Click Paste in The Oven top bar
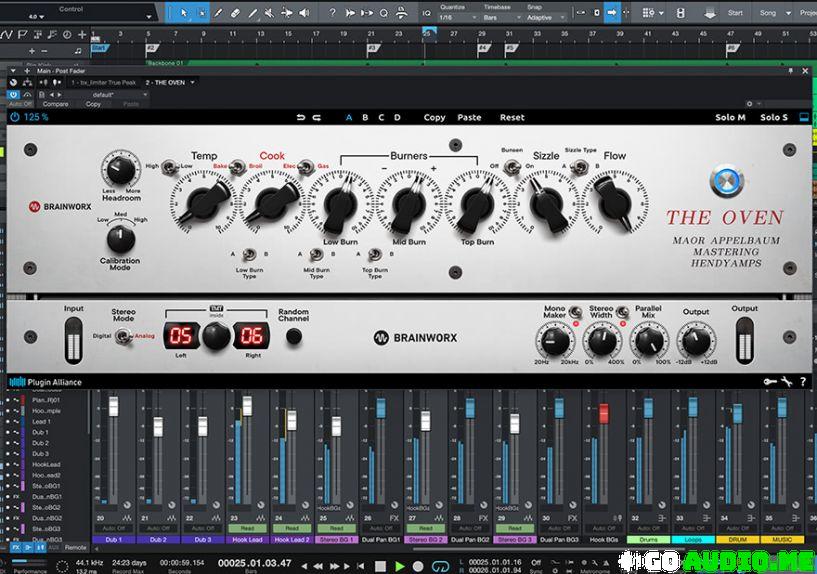The width and height of the screenshot is (817, 574). [x=469, y=118]
